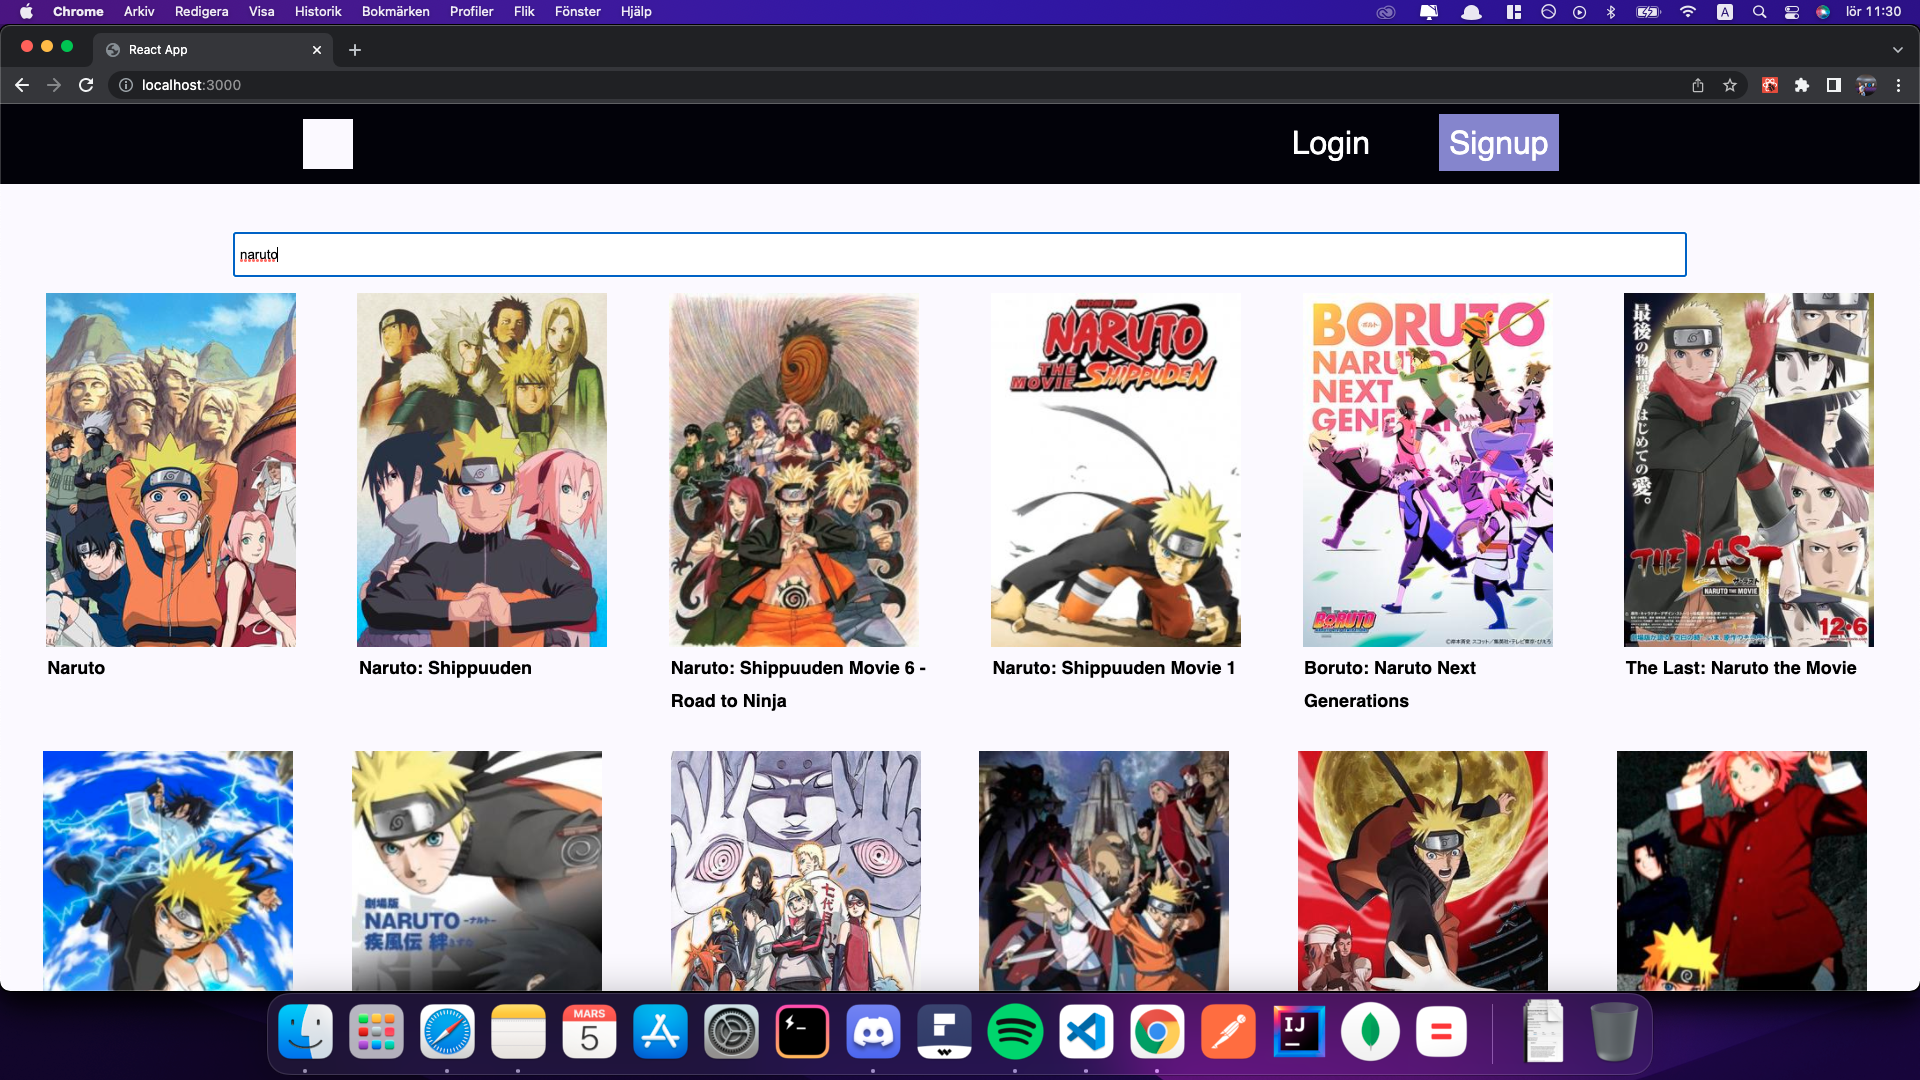The image size is (1920, 1080).
Task: Open Postman from the Dock
Action: coord(1228,1032)
